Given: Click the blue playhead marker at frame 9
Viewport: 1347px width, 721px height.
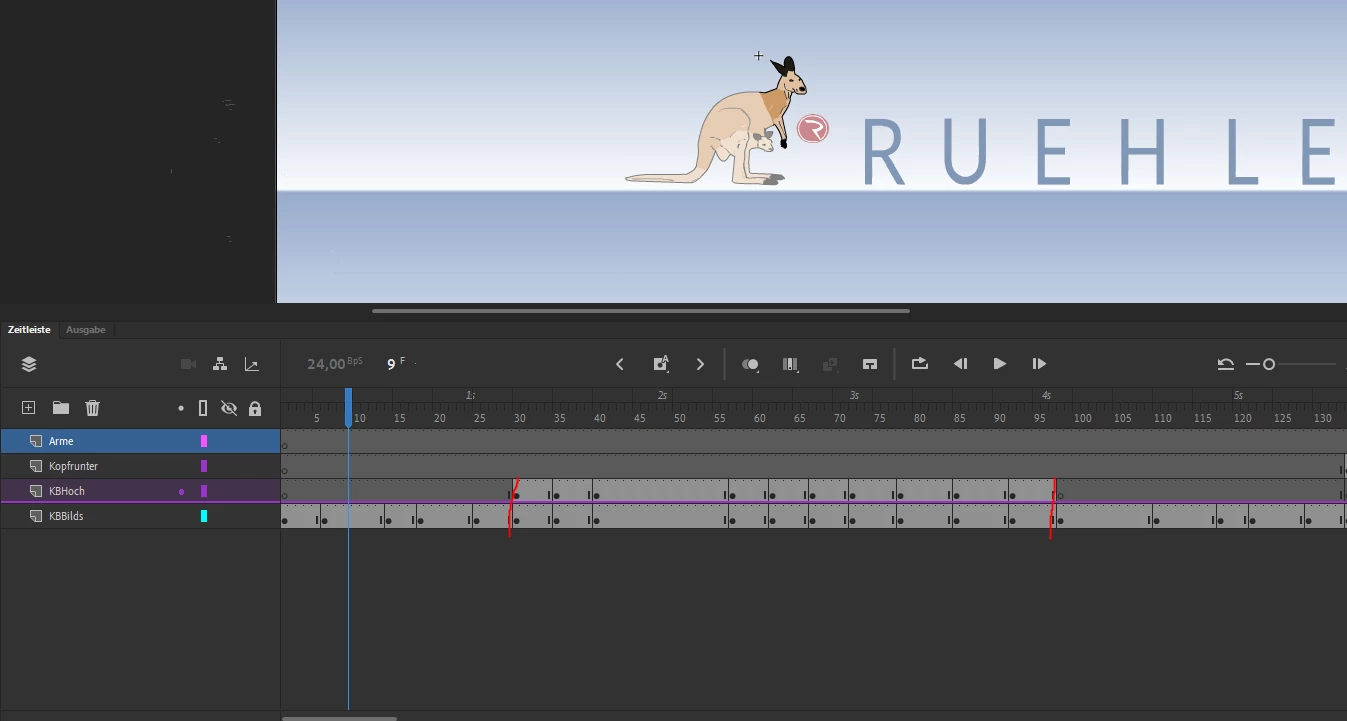Looking at the screenshot, I should pyautogui.click(x=349, y=407).
